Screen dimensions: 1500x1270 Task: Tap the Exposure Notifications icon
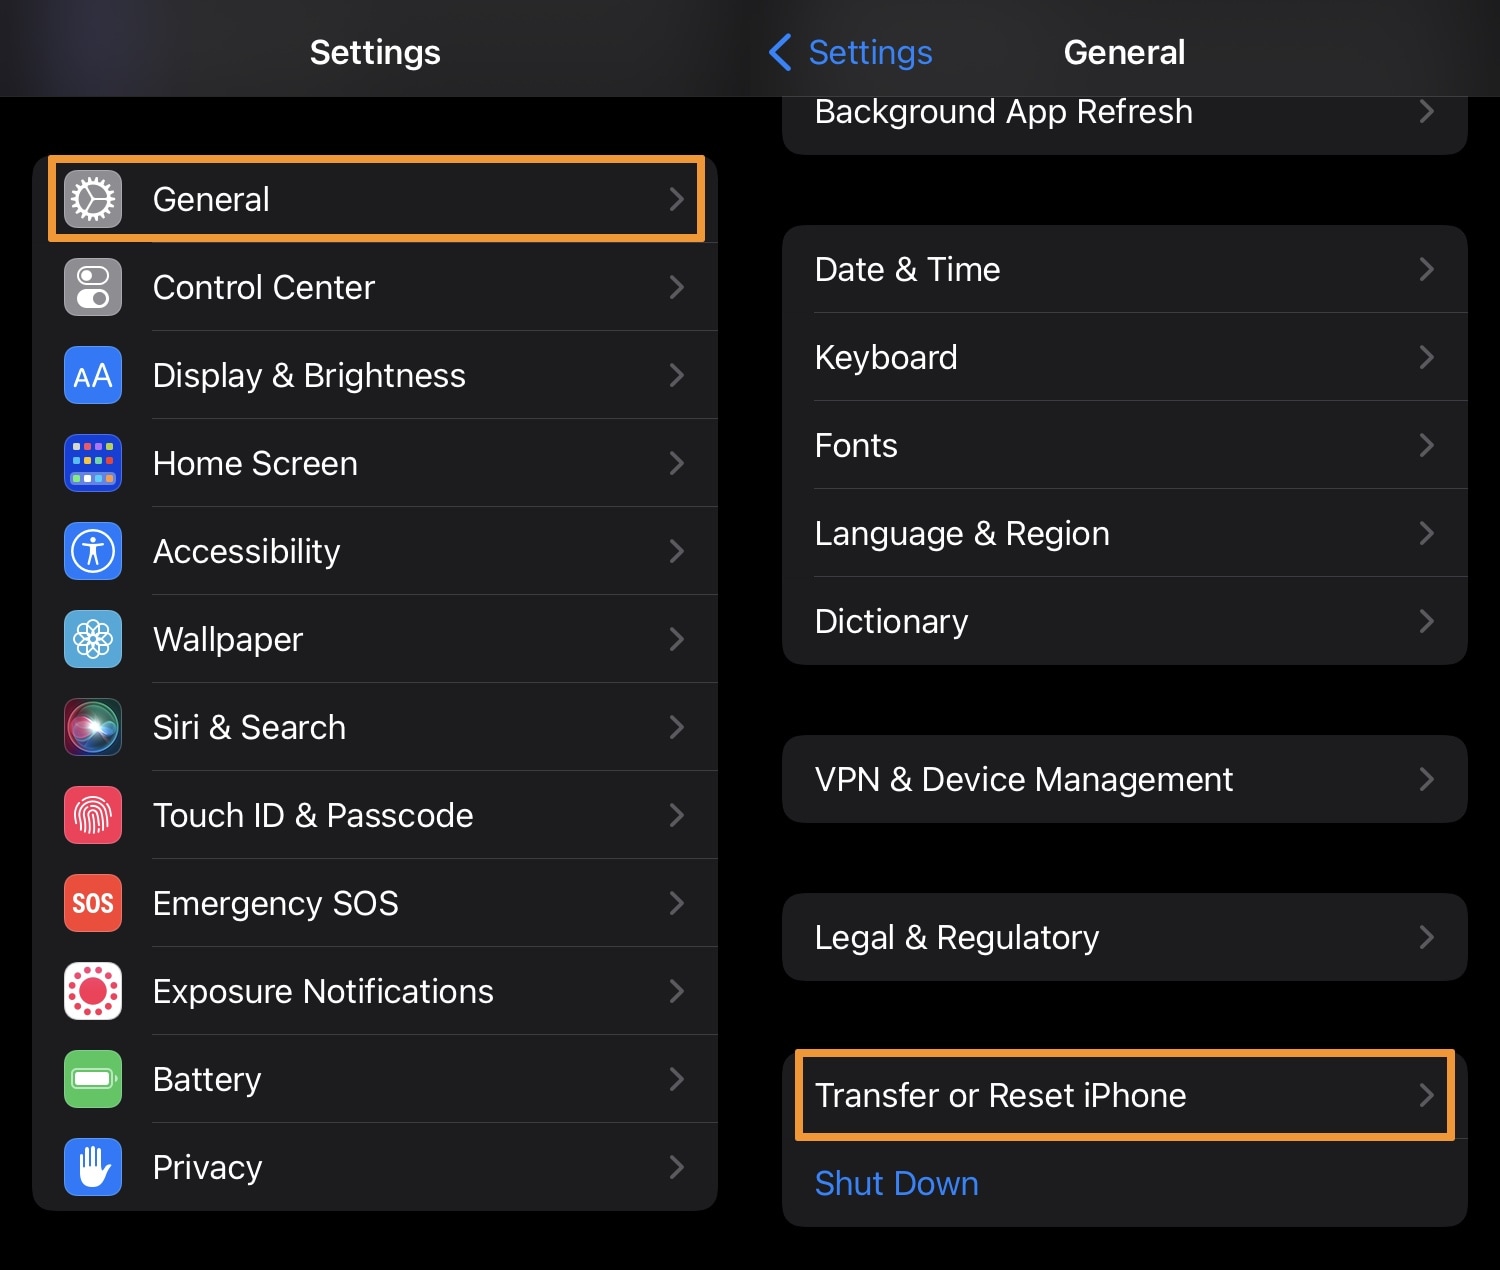(93, 991)
